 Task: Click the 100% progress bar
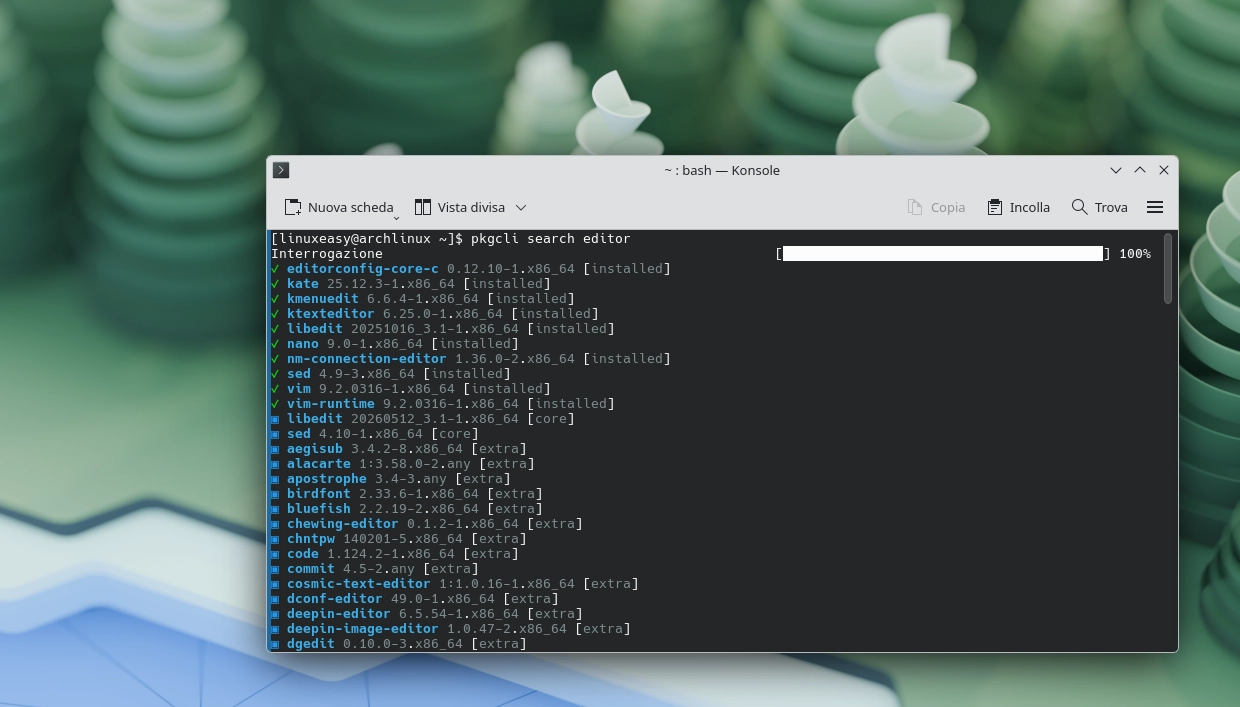(942, 254)
